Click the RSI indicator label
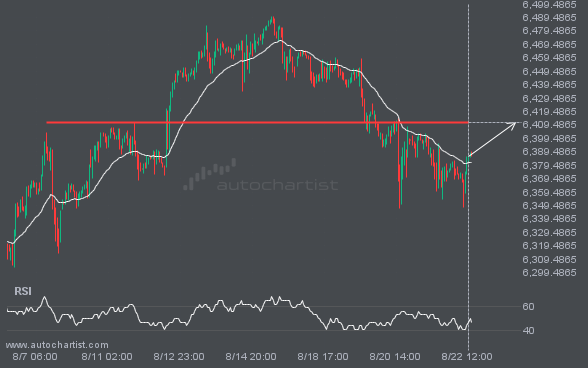 (23, 291)
